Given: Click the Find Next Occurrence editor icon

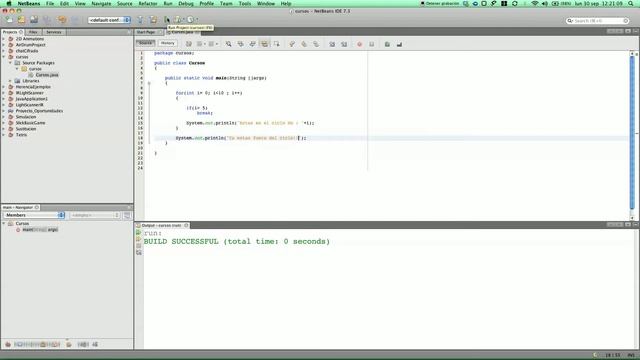Looking at the screenshot, I should [x=252, y=44].
